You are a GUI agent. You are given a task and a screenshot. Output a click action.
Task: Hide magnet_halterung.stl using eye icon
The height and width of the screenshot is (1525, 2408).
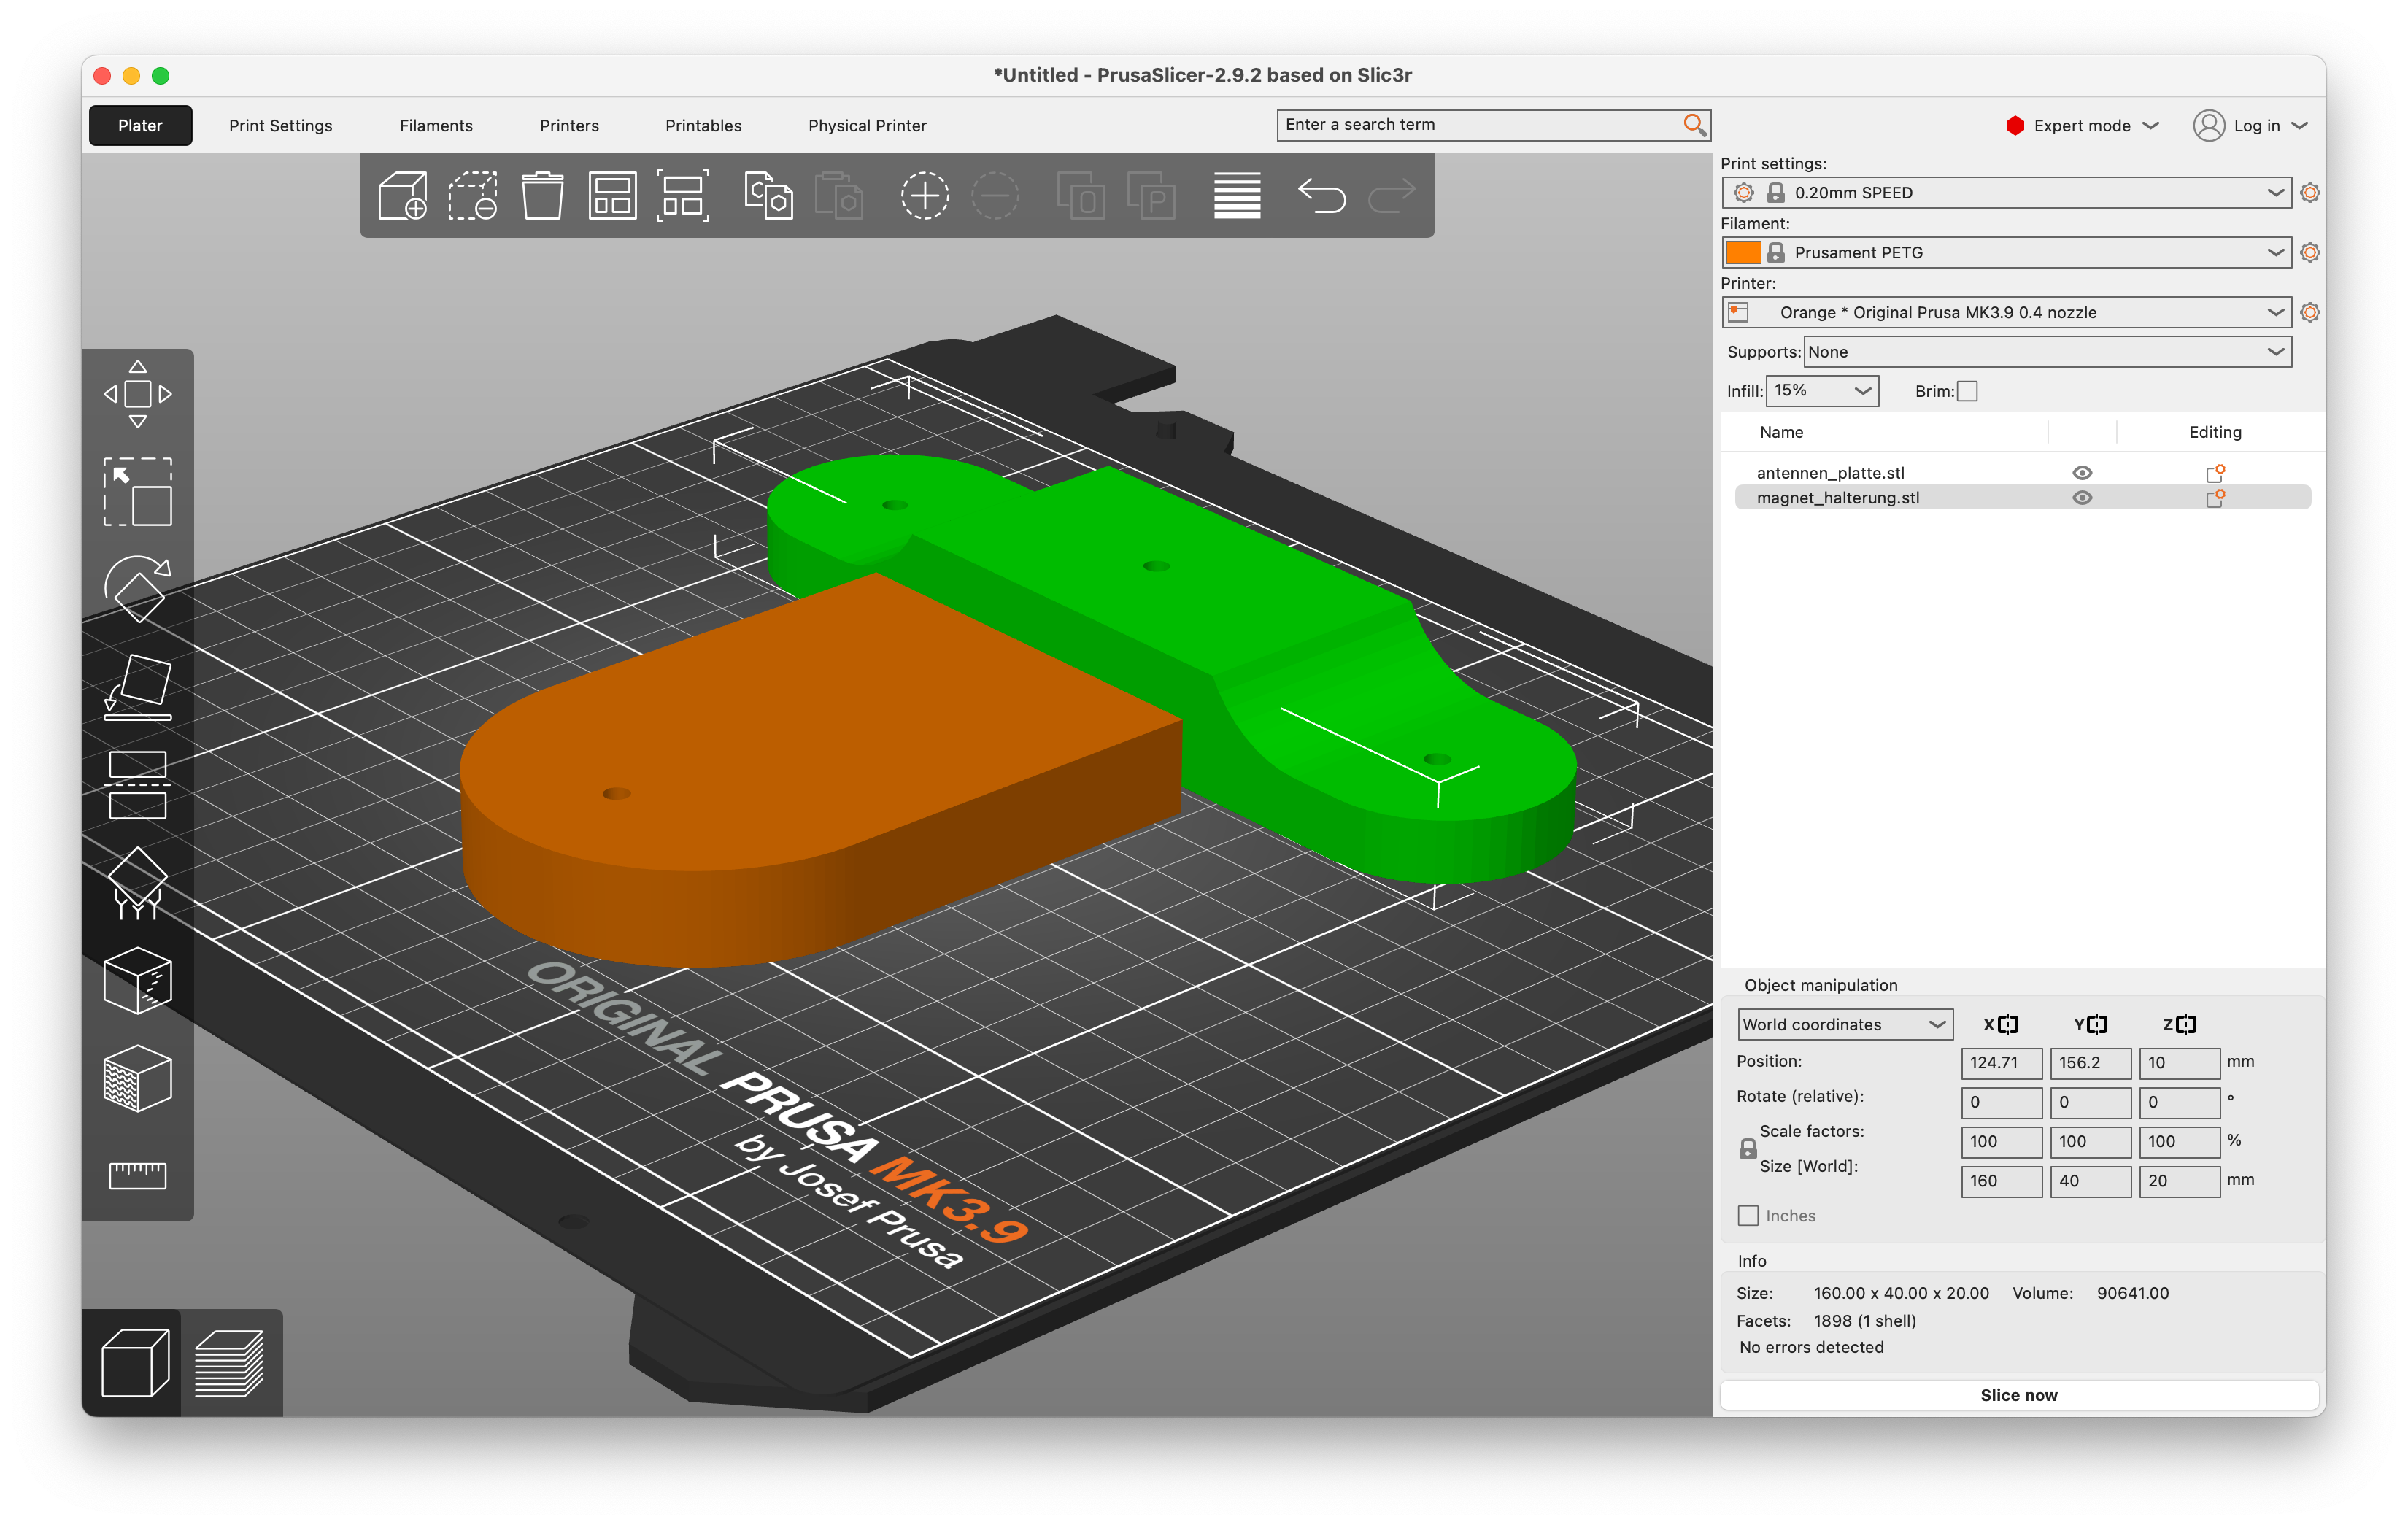(x=2082, y=497)
